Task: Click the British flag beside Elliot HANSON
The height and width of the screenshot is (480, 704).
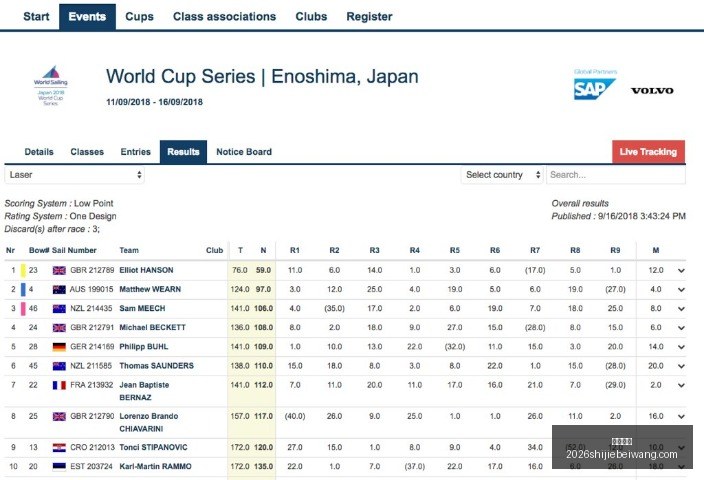Action: 59,270
